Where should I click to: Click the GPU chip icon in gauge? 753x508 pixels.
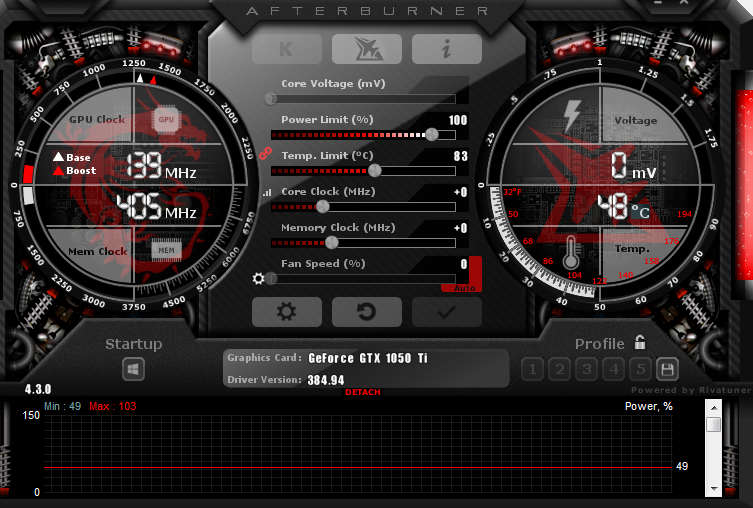pyautogui.click(x=166, y=120)
